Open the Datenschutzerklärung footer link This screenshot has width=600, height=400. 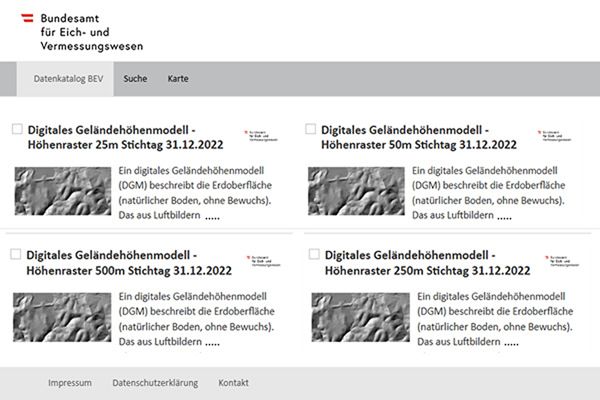155,383
